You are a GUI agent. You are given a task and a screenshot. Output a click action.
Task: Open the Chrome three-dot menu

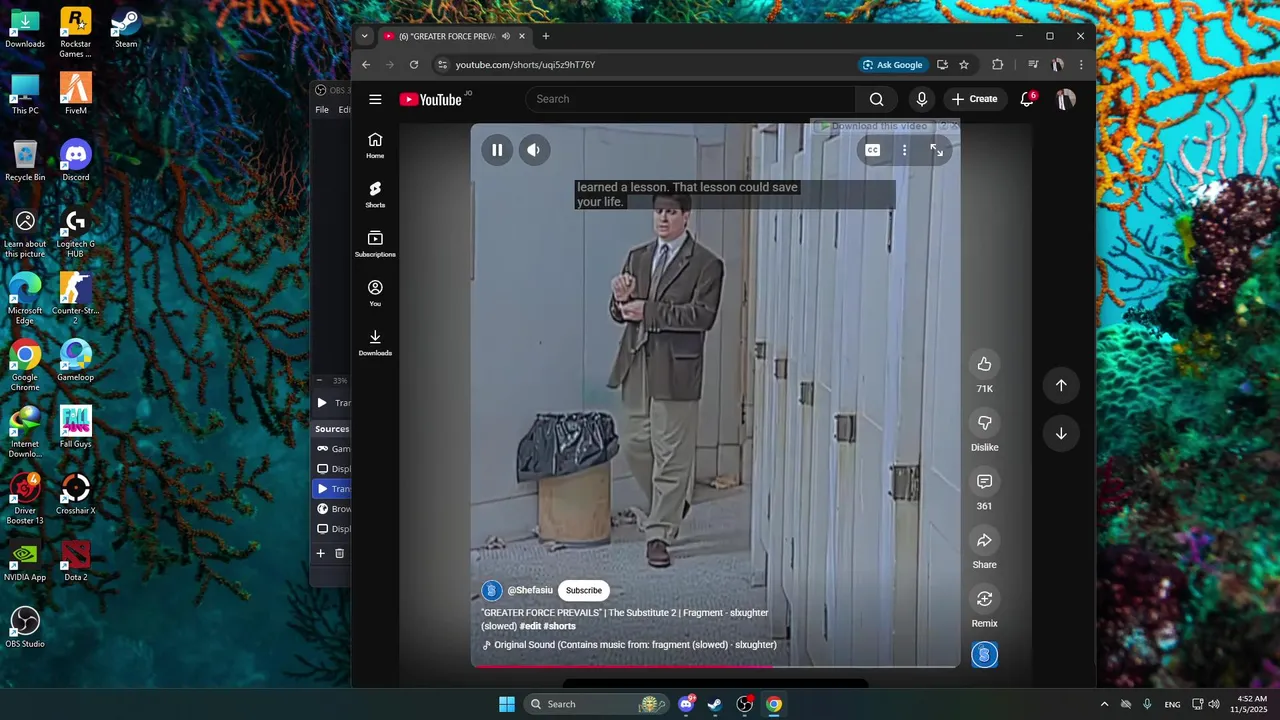pyautogui.click(x=1081, y=65)
